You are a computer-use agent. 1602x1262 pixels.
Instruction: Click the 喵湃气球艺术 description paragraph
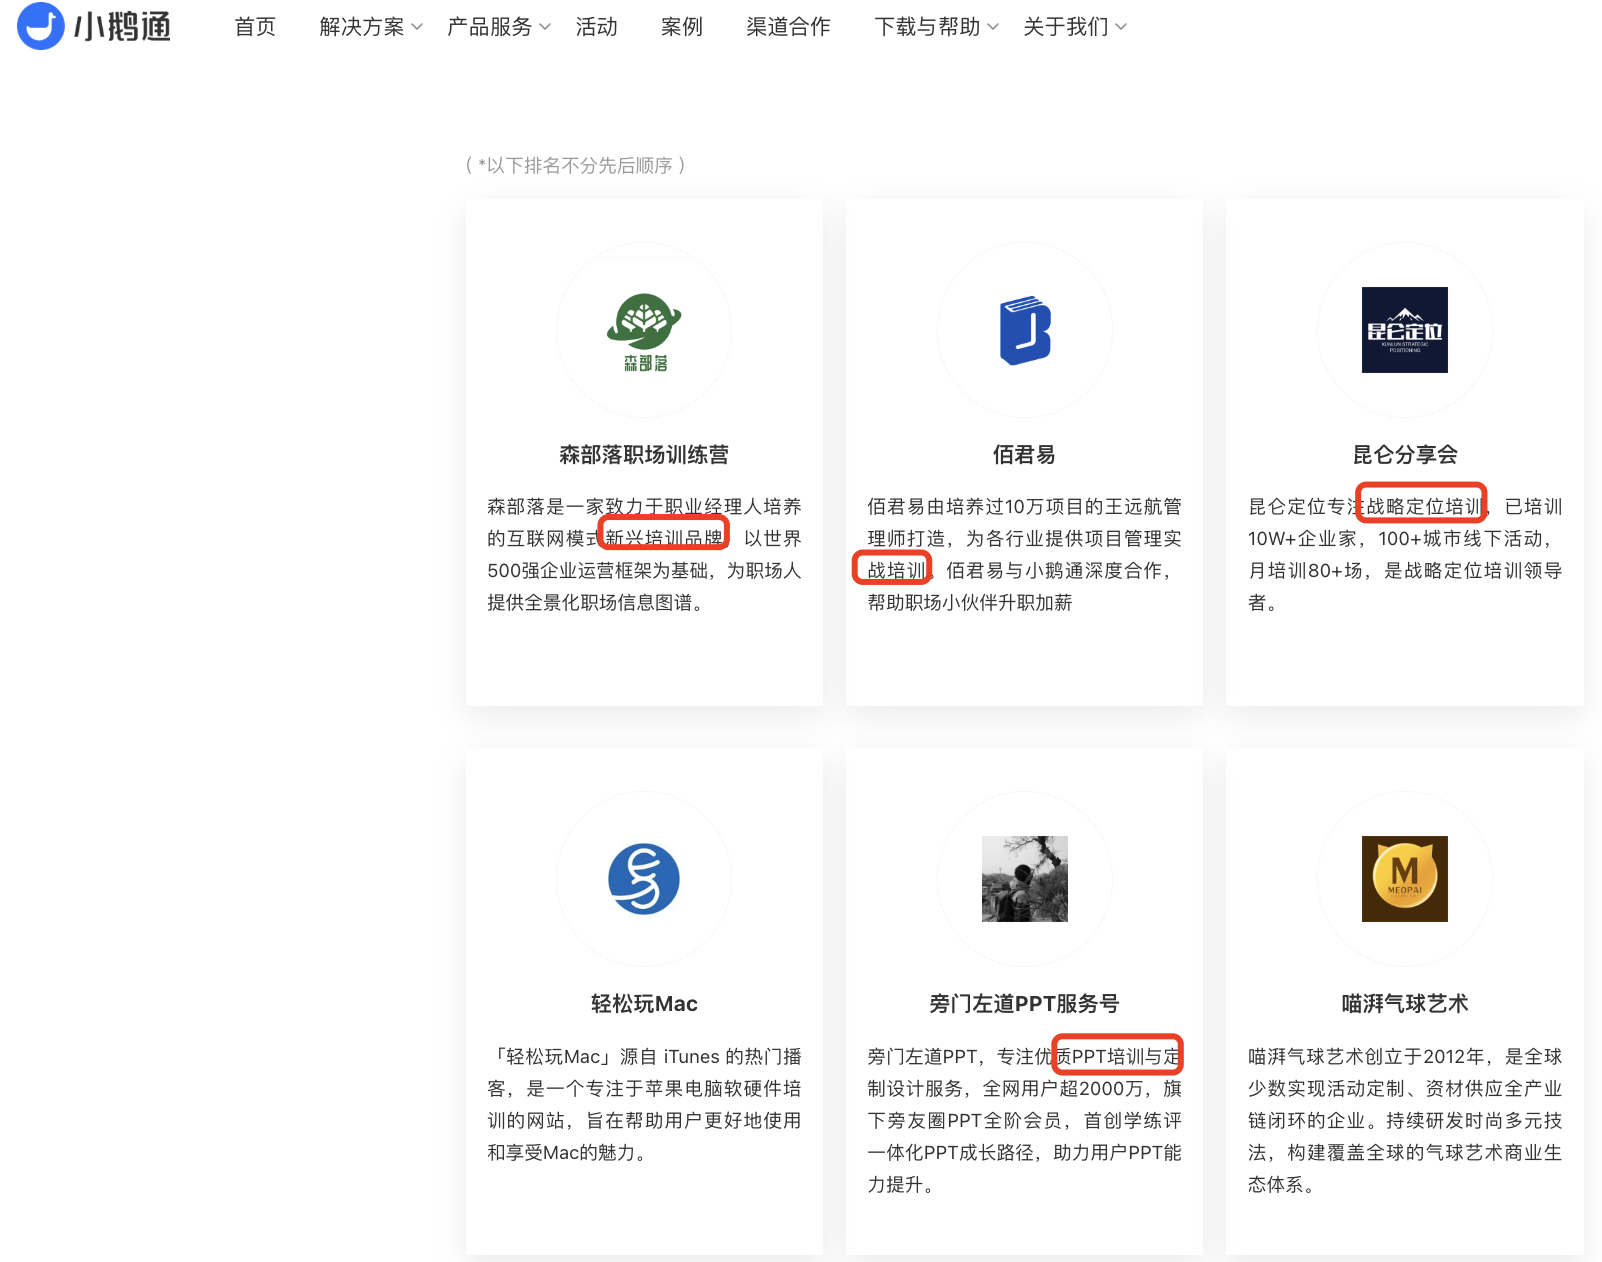[x=1405, y=1120]
